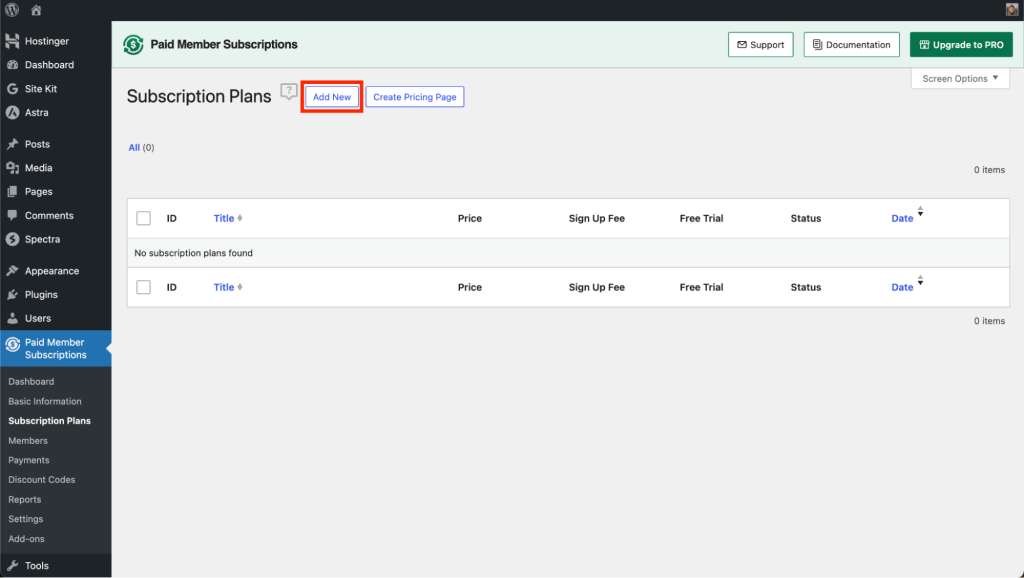Toggle the select-all checkbox in the table header
This screenshot has width=1024, height=578.
point(143,218)
